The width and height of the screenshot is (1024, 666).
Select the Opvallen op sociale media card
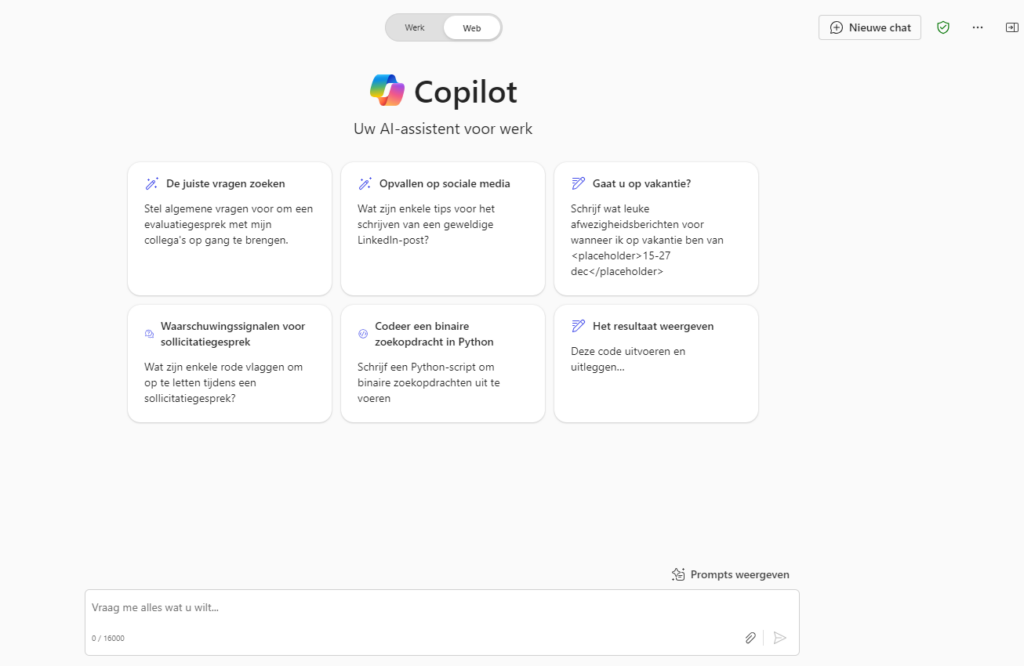tap(443, 229)
